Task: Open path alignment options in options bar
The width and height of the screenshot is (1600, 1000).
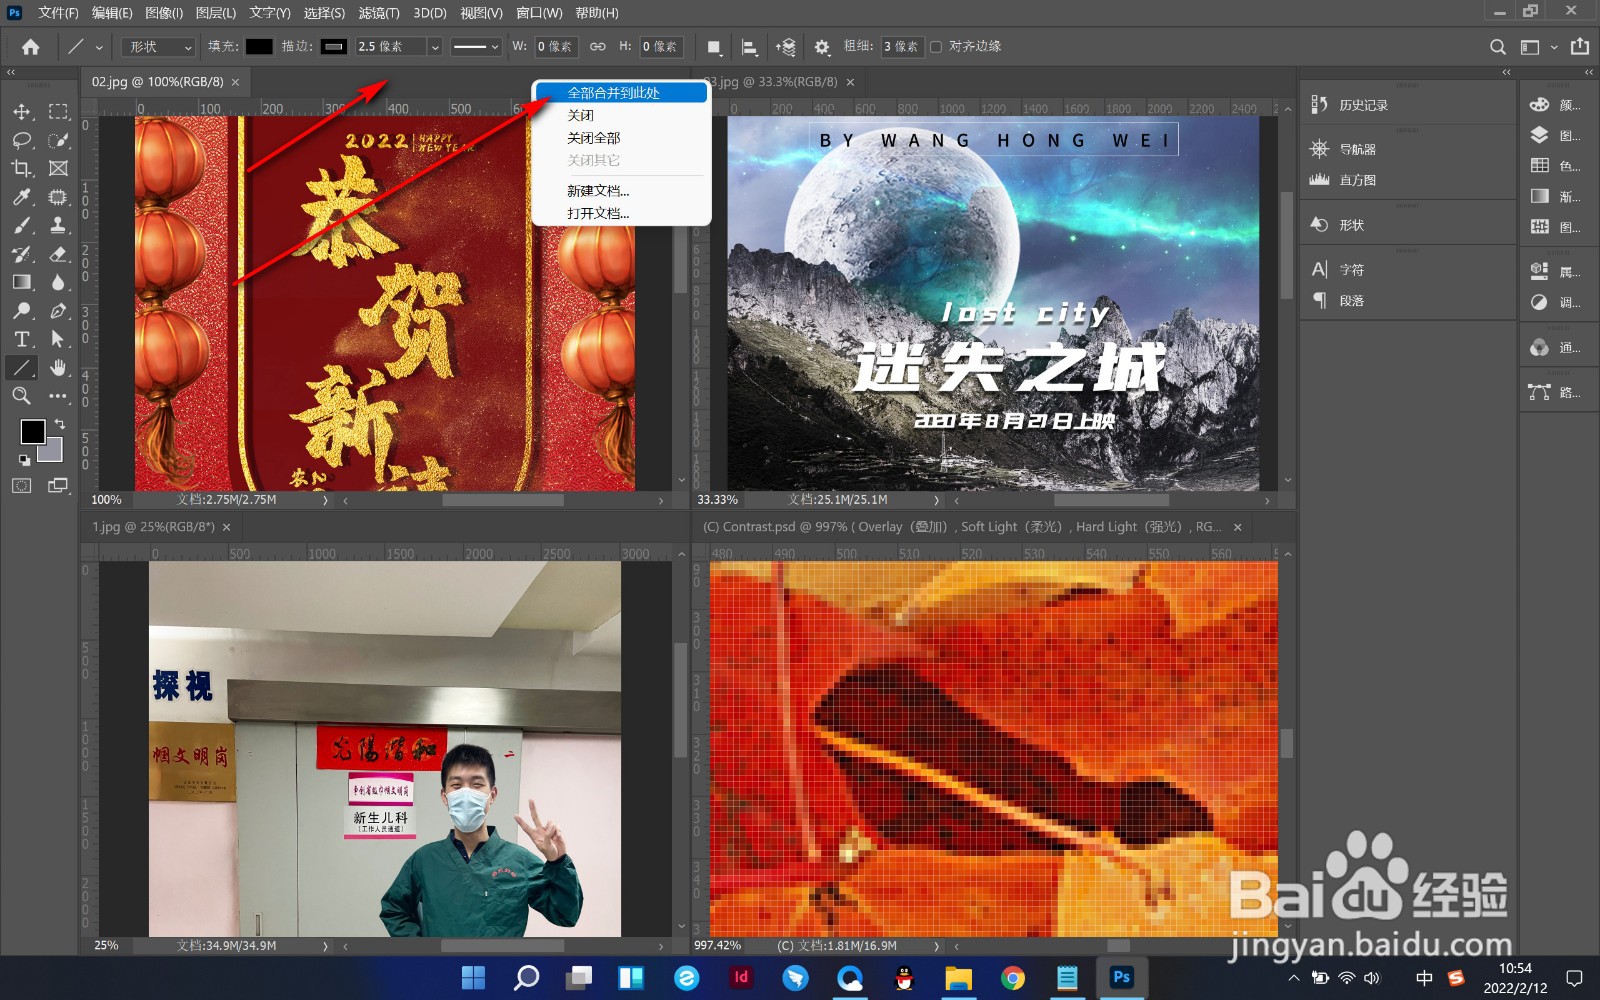Action: click(749, 47)
